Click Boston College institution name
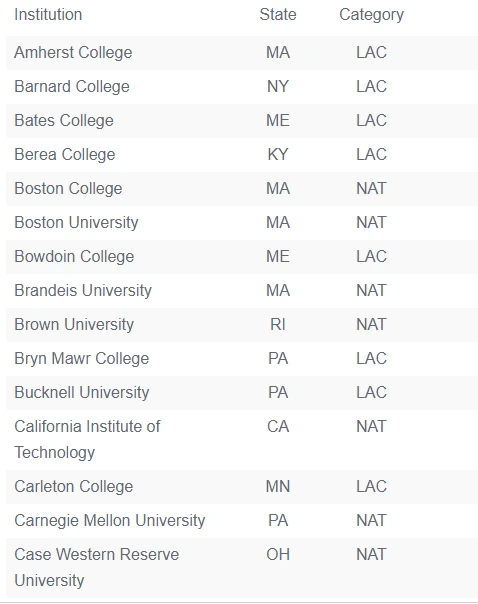The height and width of the screenshot is (604, 478). pyautogui.click(x=68, y=189)
